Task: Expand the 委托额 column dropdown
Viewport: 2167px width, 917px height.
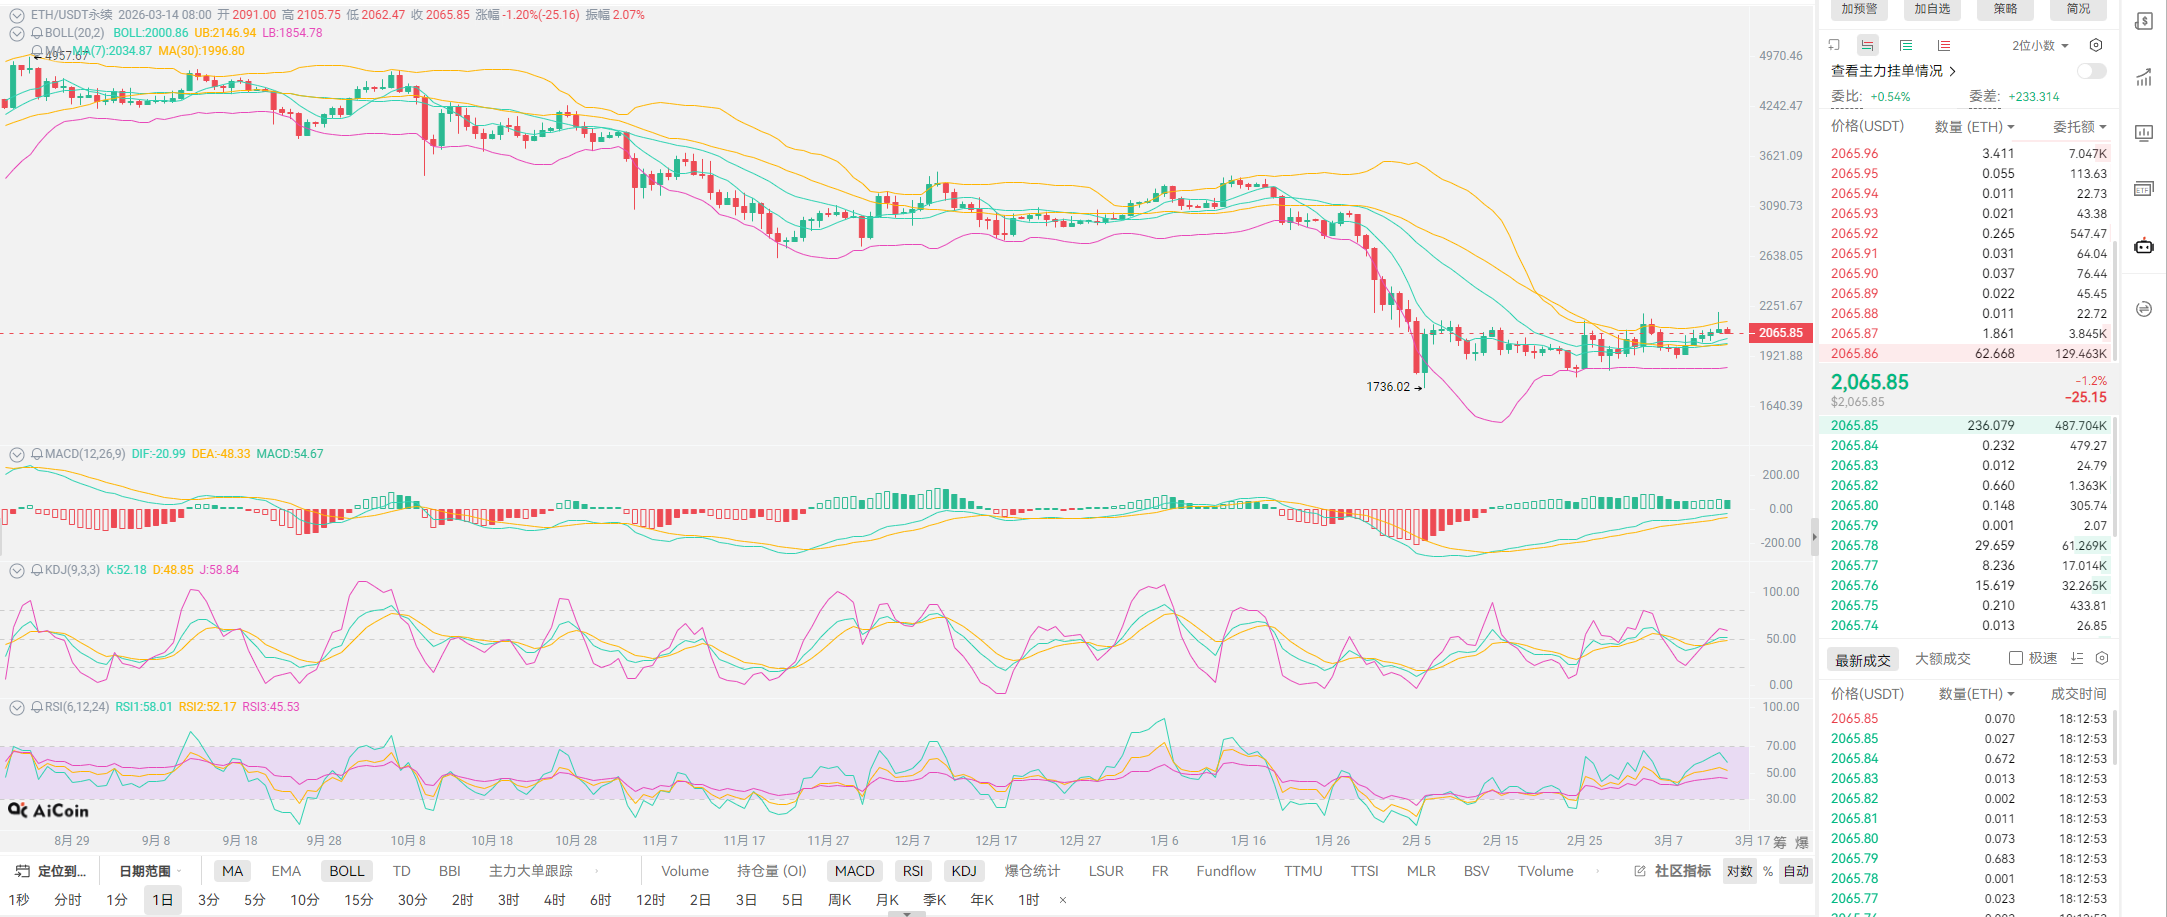Action: tap(2080, 127)
